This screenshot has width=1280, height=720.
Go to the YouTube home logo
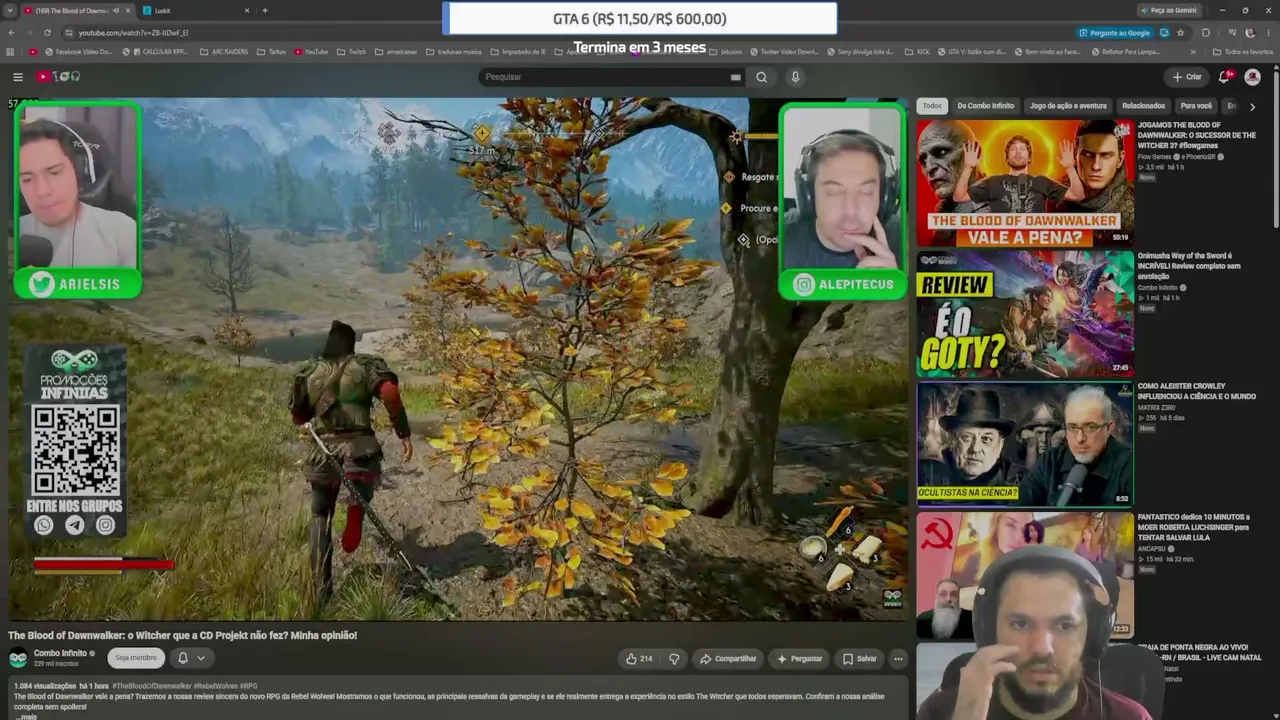pos(59,77)
